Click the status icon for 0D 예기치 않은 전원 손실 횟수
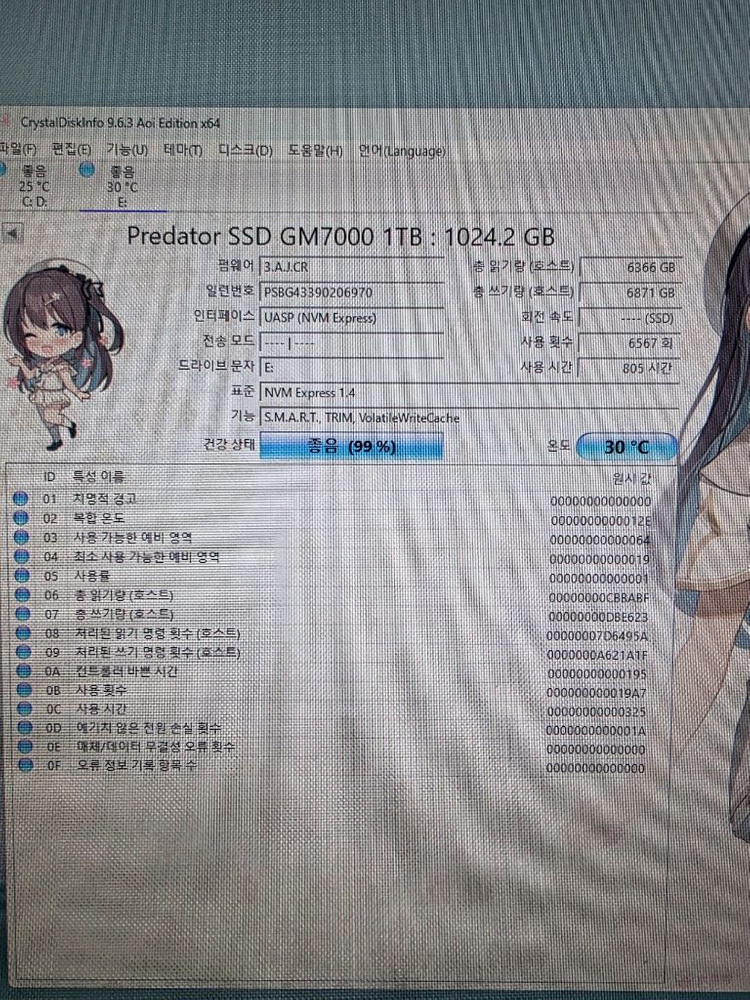This screenshot has height=1000, width=750. pyautogui.click(x=25, y=728)
